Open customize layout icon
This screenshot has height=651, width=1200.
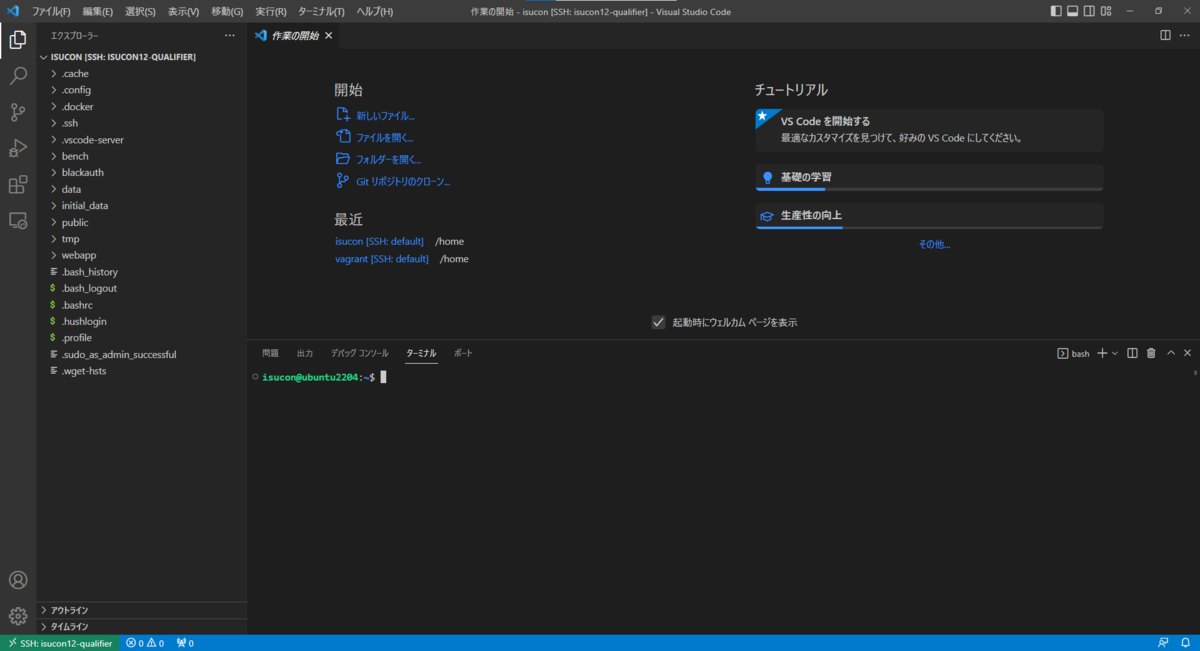click(x=1106, y=11)
